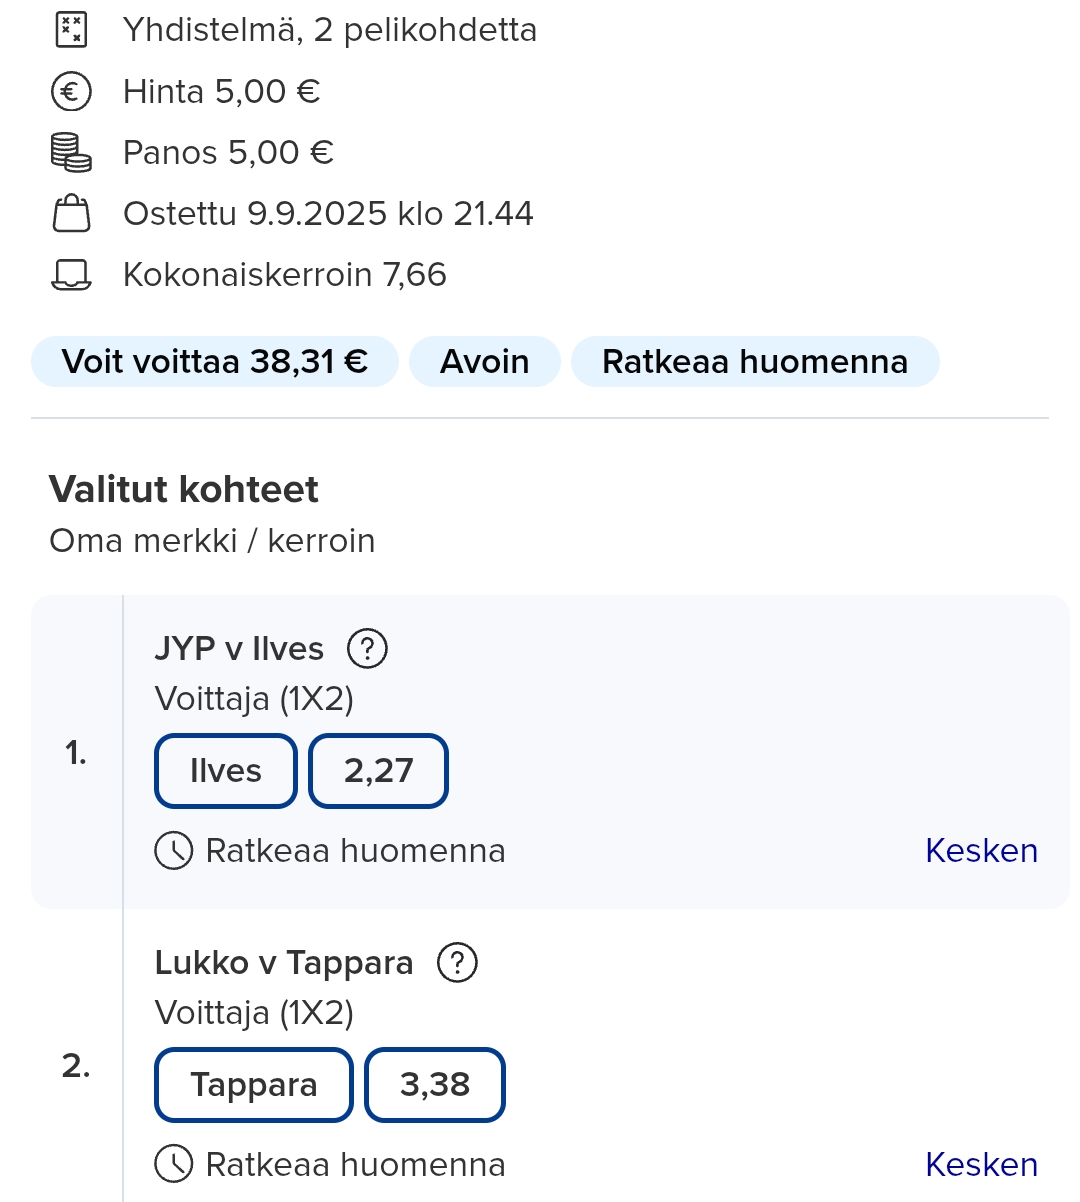Click the Voit voittaa 38,31 € chip
Screen dimensions: 1080x1202
[x=215, y=361]
